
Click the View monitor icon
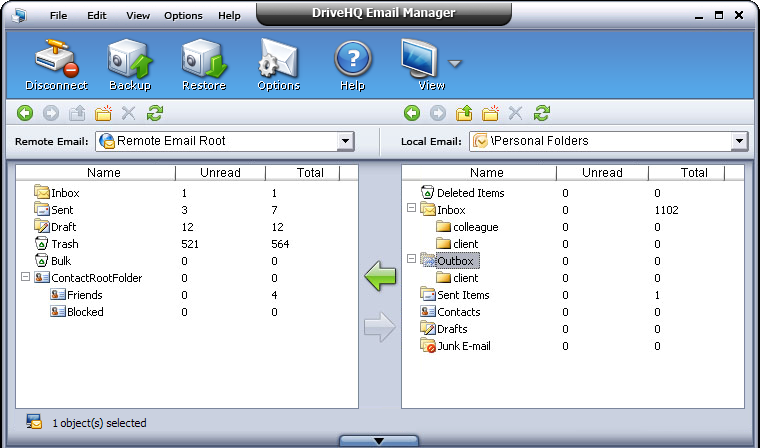coord(422,62)
